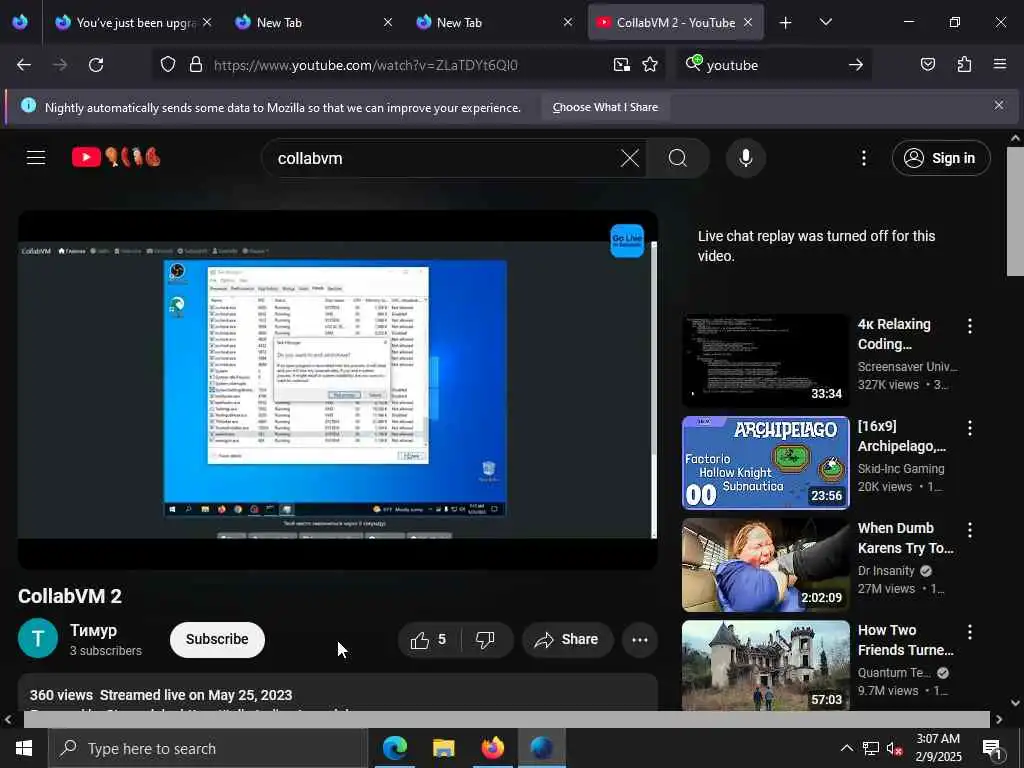Screen dimensions: 1024x768
Task: Open options for When Dumb Karens video
Action: [969, 530]
